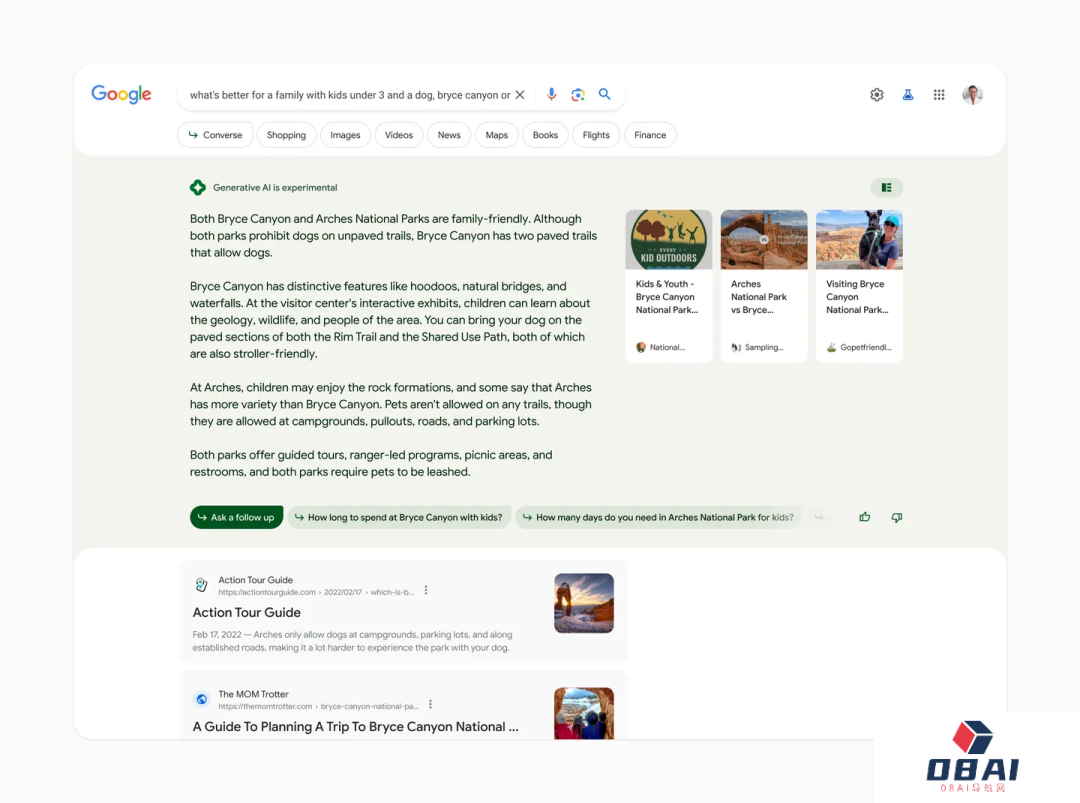Switch to the Books filter
Image resolution: width=1080 pixels, height=803 pixels.
pyautogui.click(x=545, y=135)
